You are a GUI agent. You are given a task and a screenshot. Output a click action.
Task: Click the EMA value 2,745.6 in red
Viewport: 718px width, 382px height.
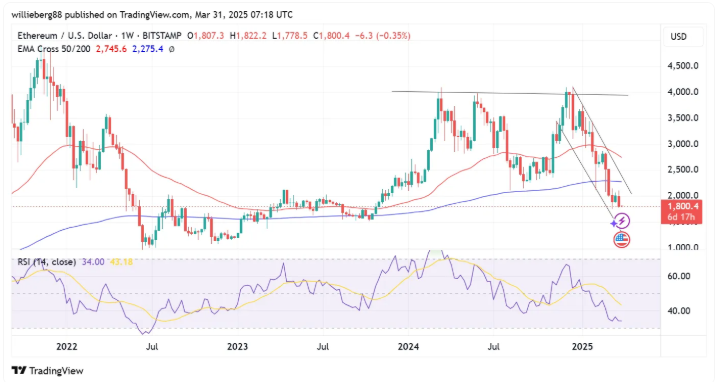pyautogui.click(x=111, y=49)
